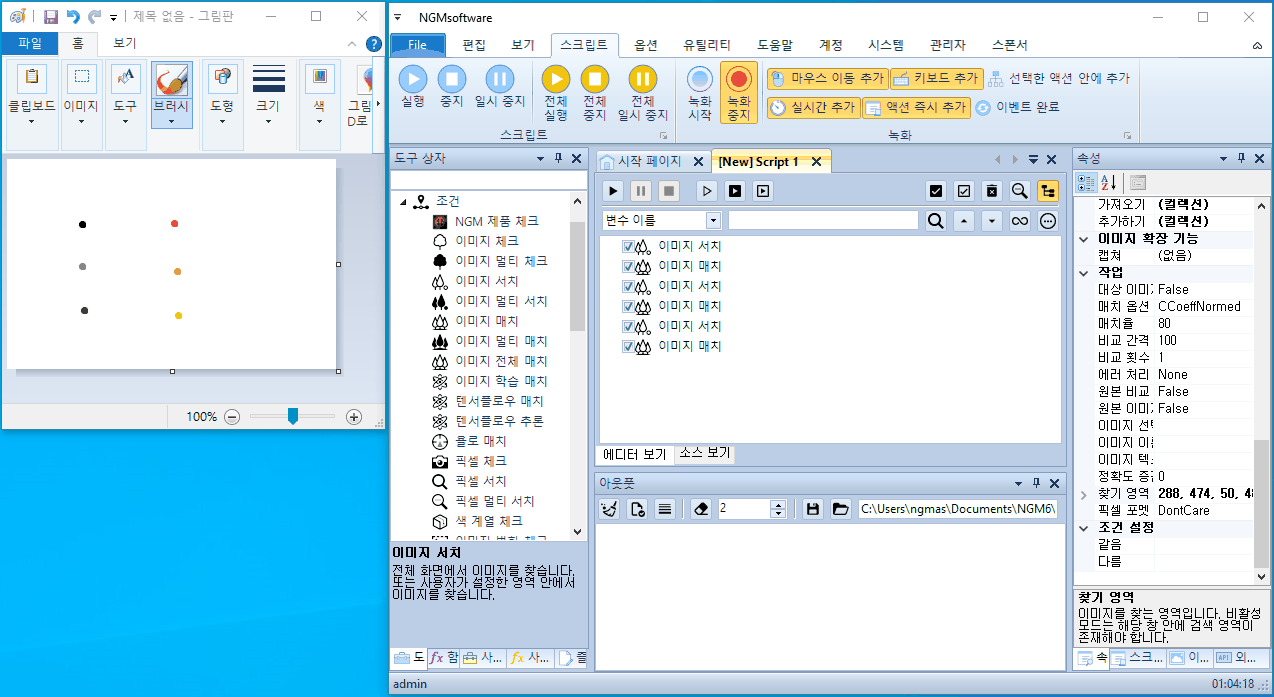Click the solid play icon in script editor toolbar

point(614,190)
